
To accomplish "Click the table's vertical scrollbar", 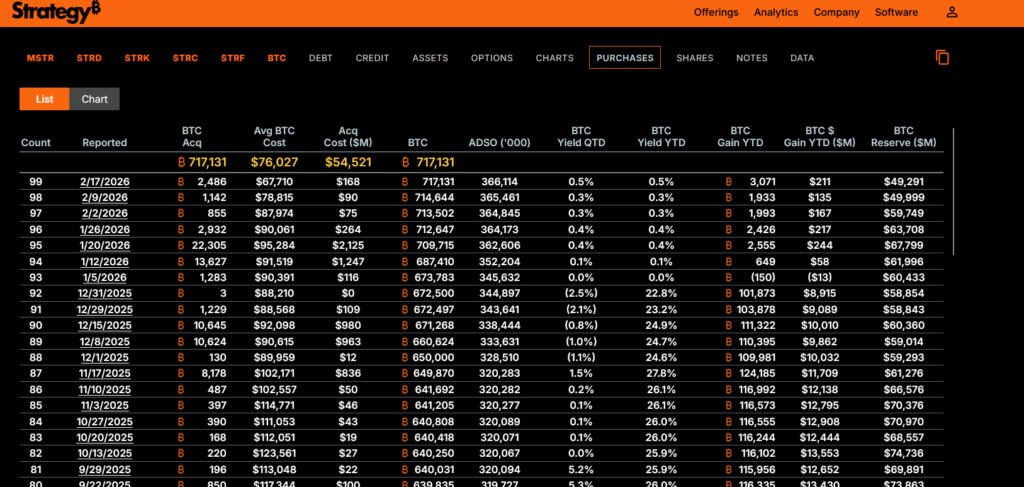I will pos(953,190).
